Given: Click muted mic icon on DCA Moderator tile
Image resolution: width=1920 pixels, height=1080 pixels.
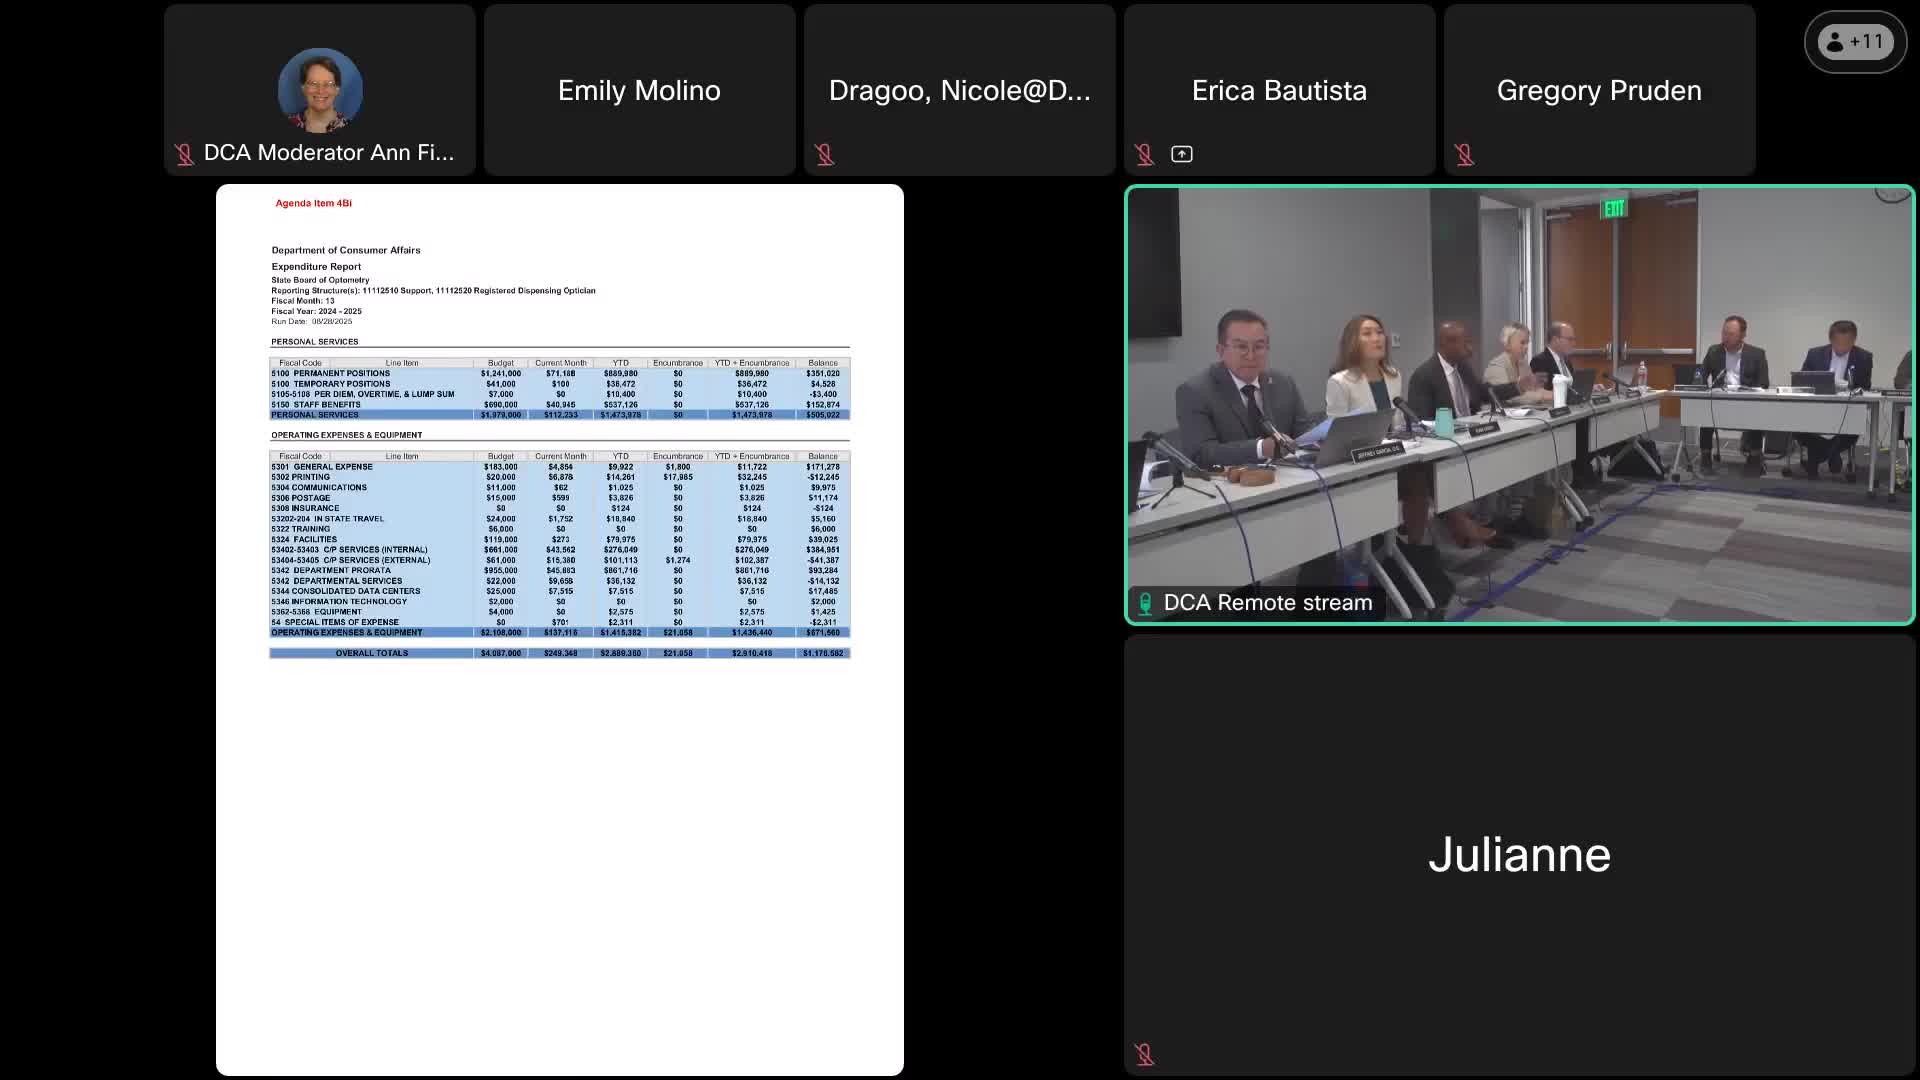Looking at the screenshot, I should click(x=184, y=154).
